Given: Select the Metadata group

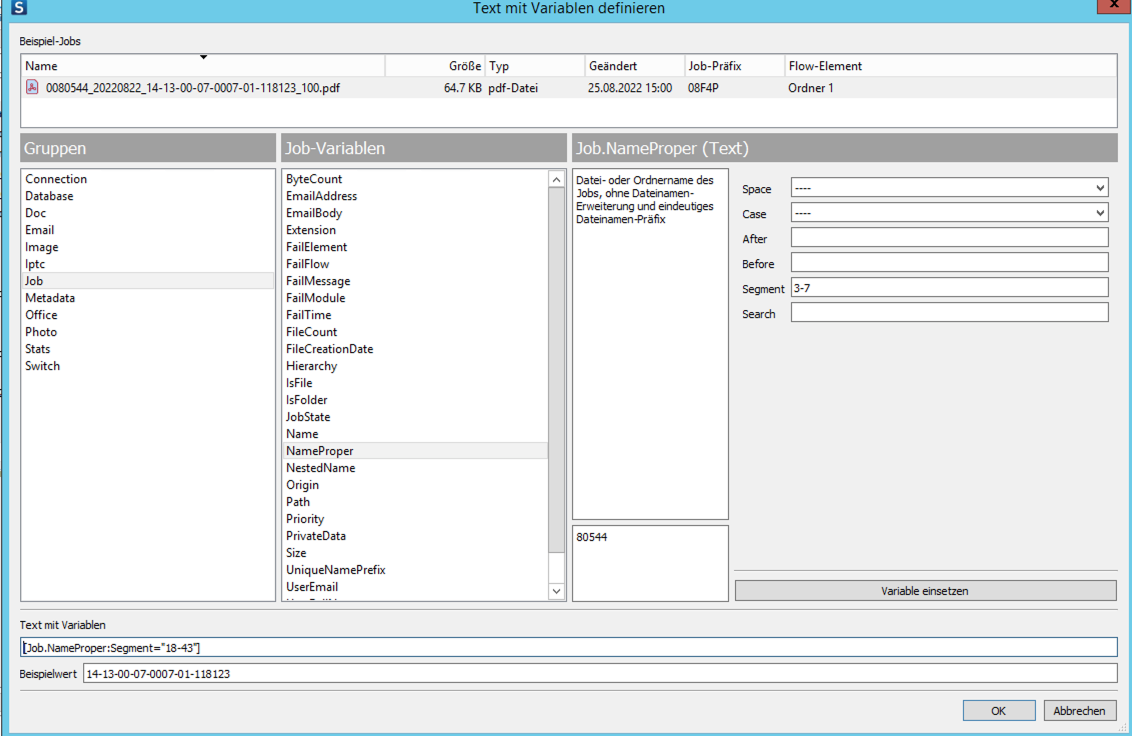Looking at the screenshot, I should (50, 298).
